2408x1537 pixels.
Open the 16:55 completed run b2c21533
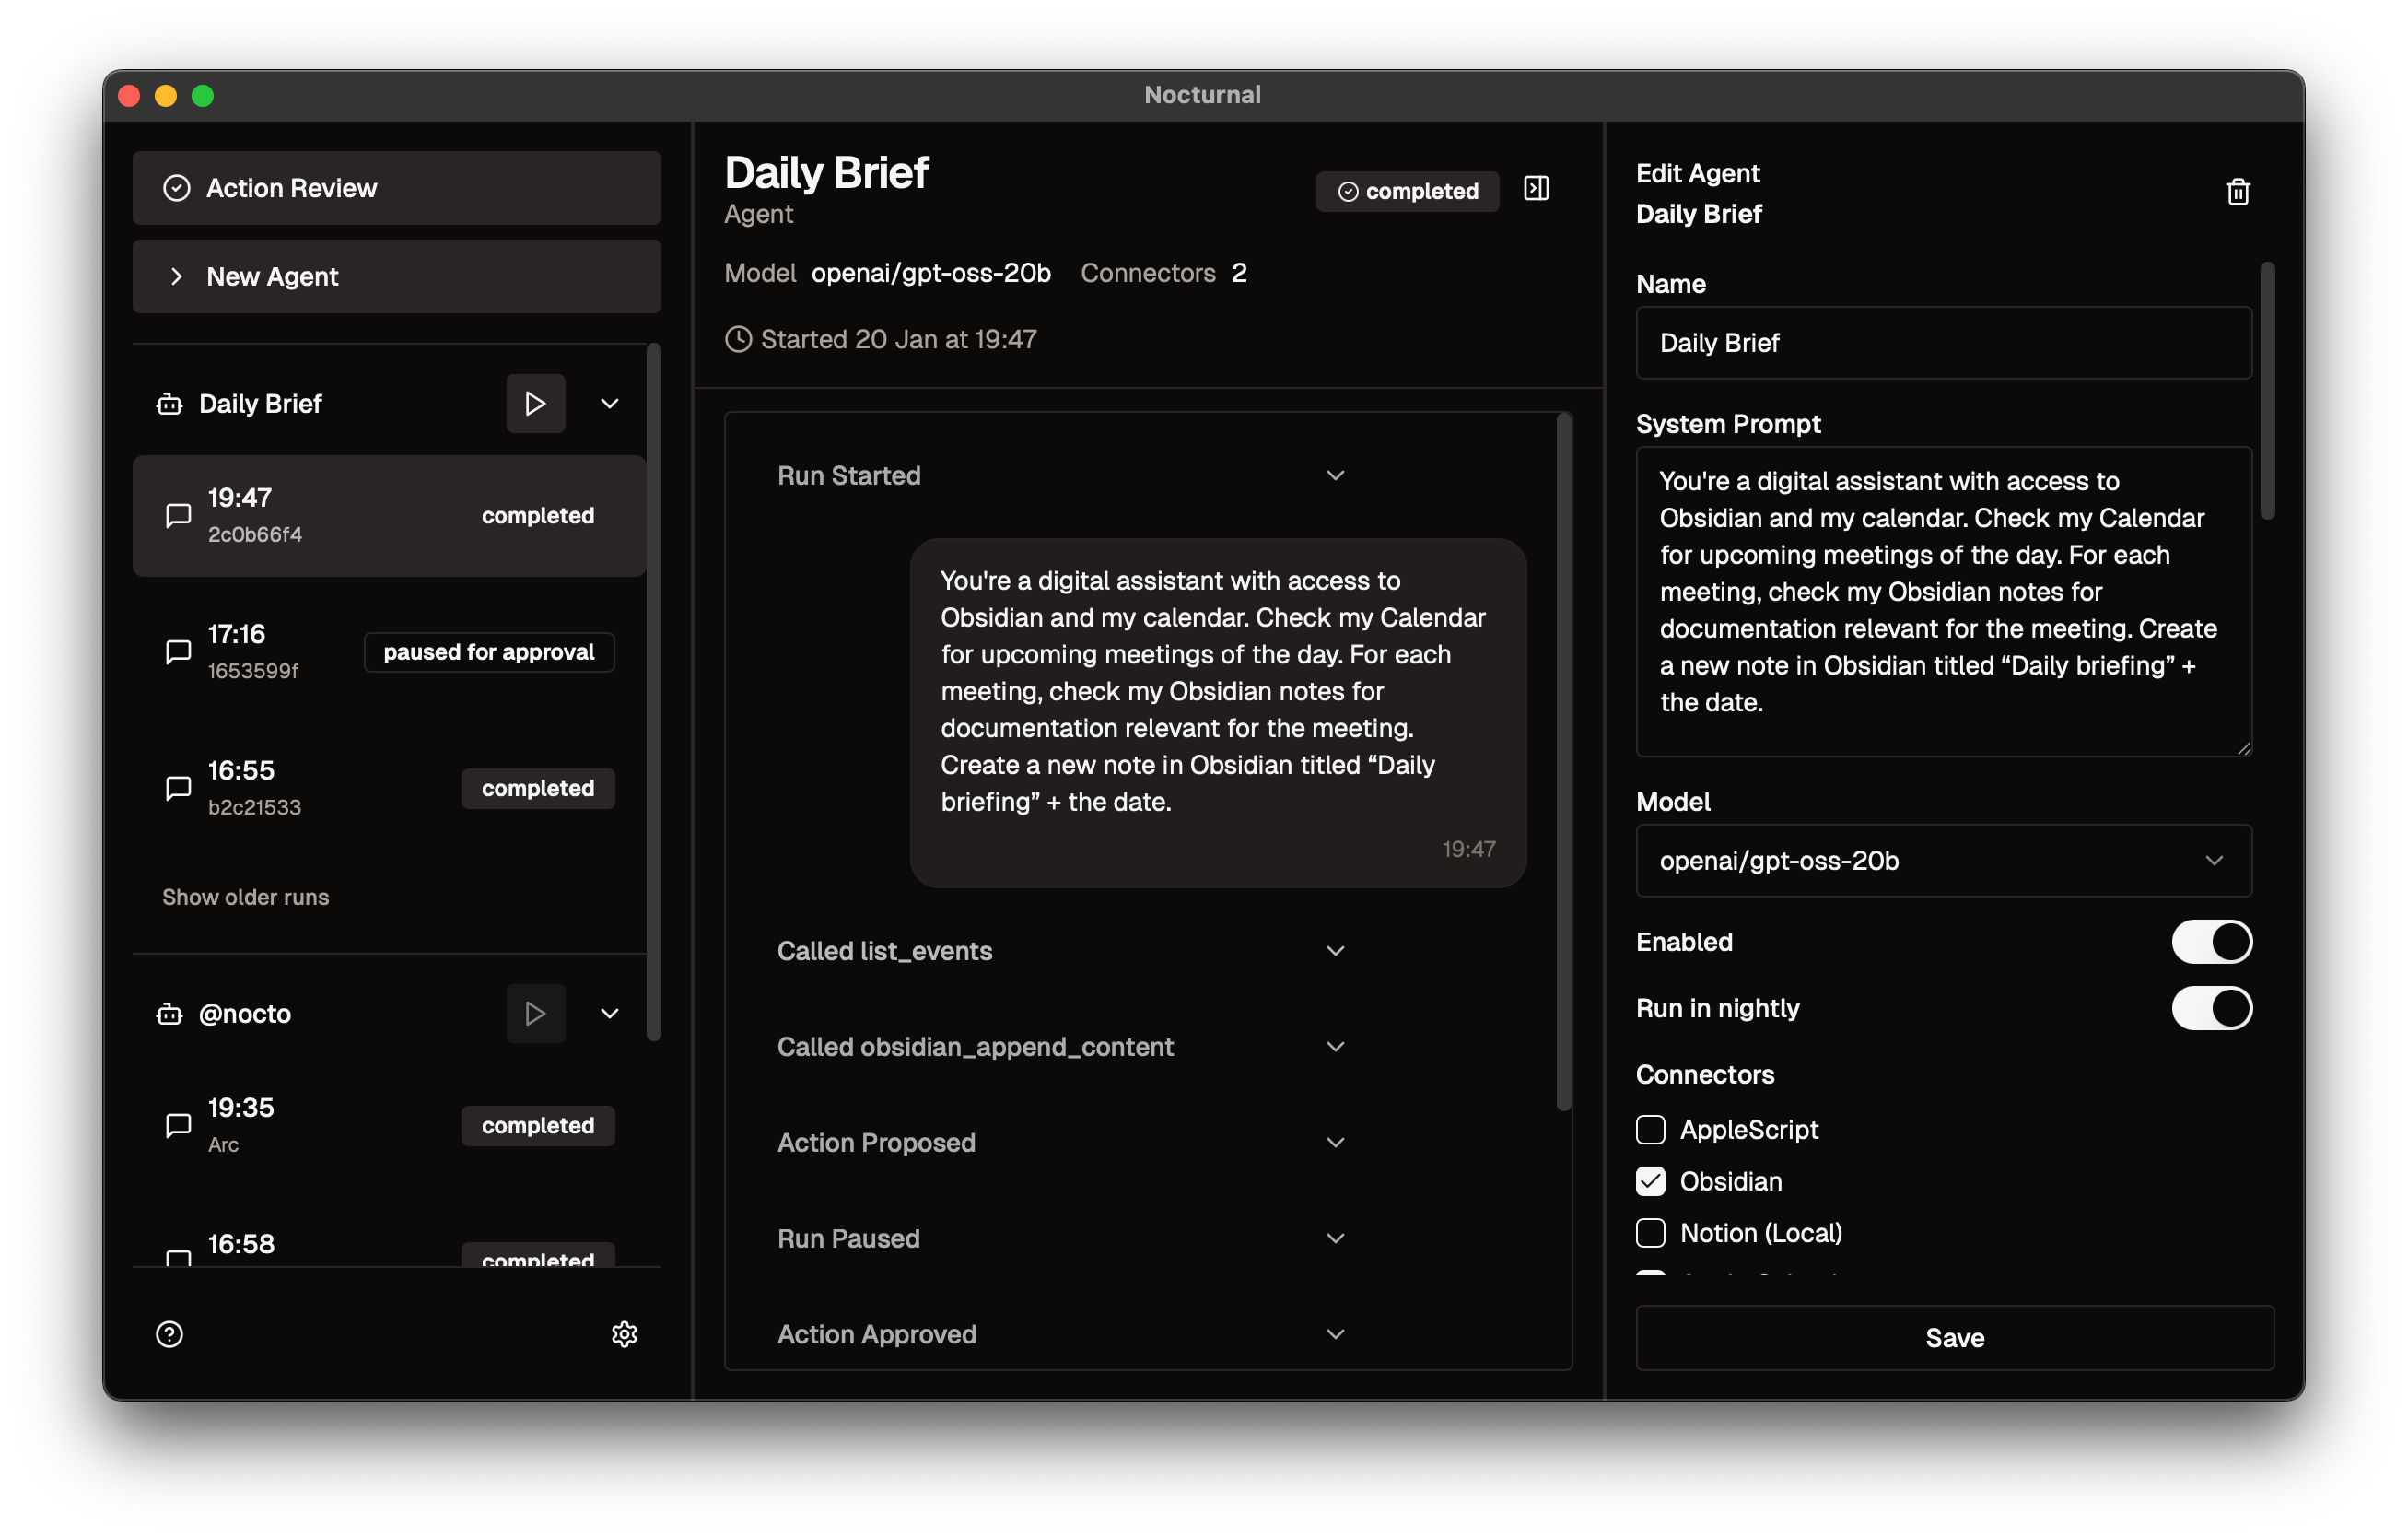(x=388, y=788)
